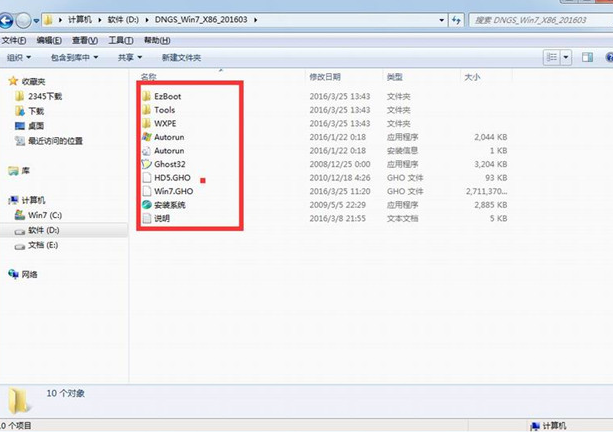Show the preview pane icon
This screenshot has height=432, width=613.
coord(587,58)
